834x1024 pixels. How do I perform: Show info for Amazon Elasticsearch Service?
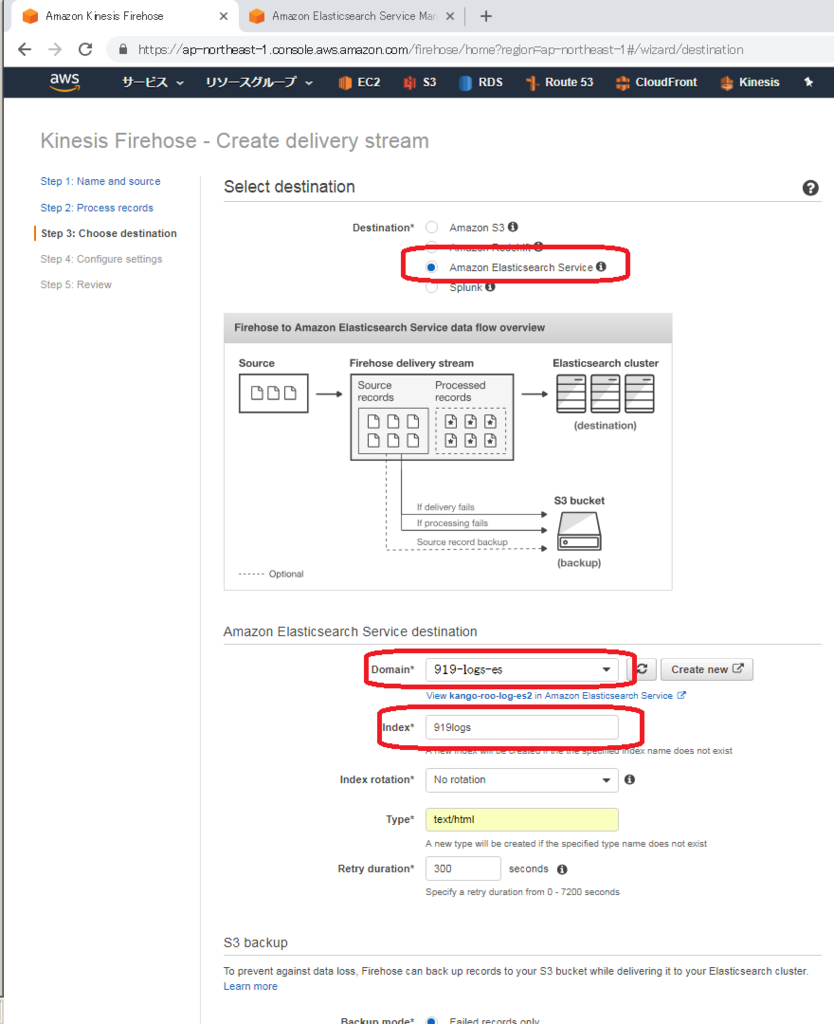pos(601,266)
